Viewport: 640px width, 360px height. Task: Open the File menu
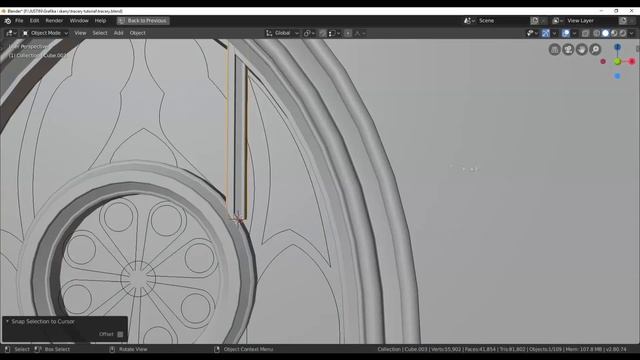(19, 21)
